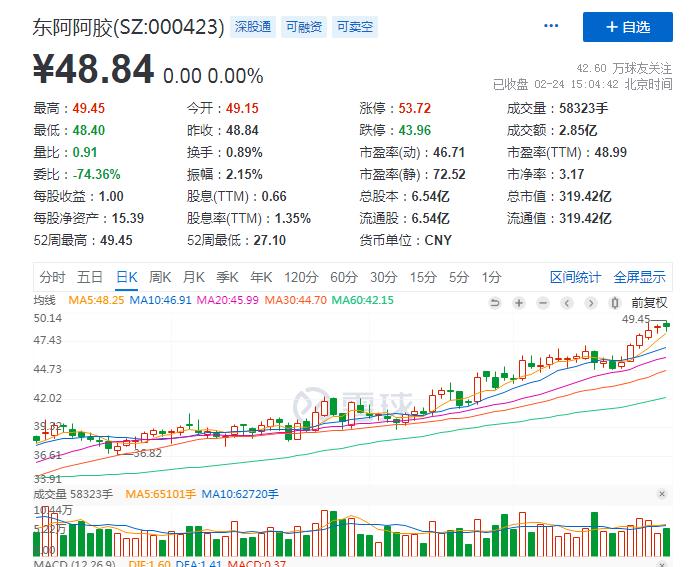Switch to the 60分 chart tab
This screenshot has width=691, height=567.
[344, 277]
